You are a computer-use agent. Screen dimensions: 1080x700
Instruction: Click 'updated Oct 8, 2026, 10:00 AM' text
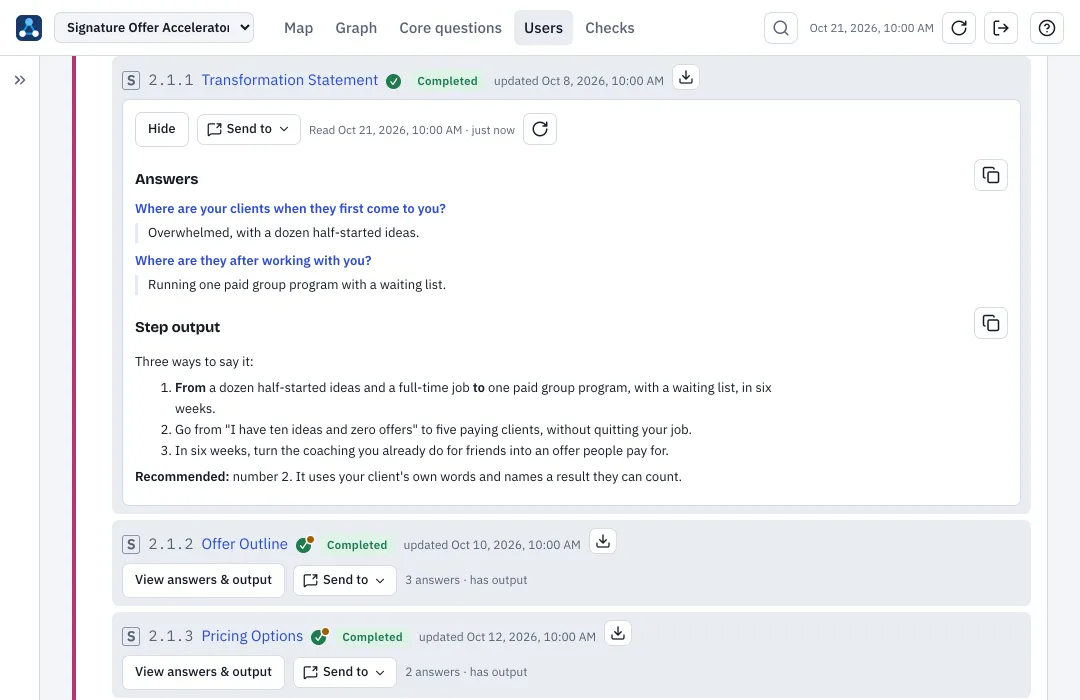(579, 81)
